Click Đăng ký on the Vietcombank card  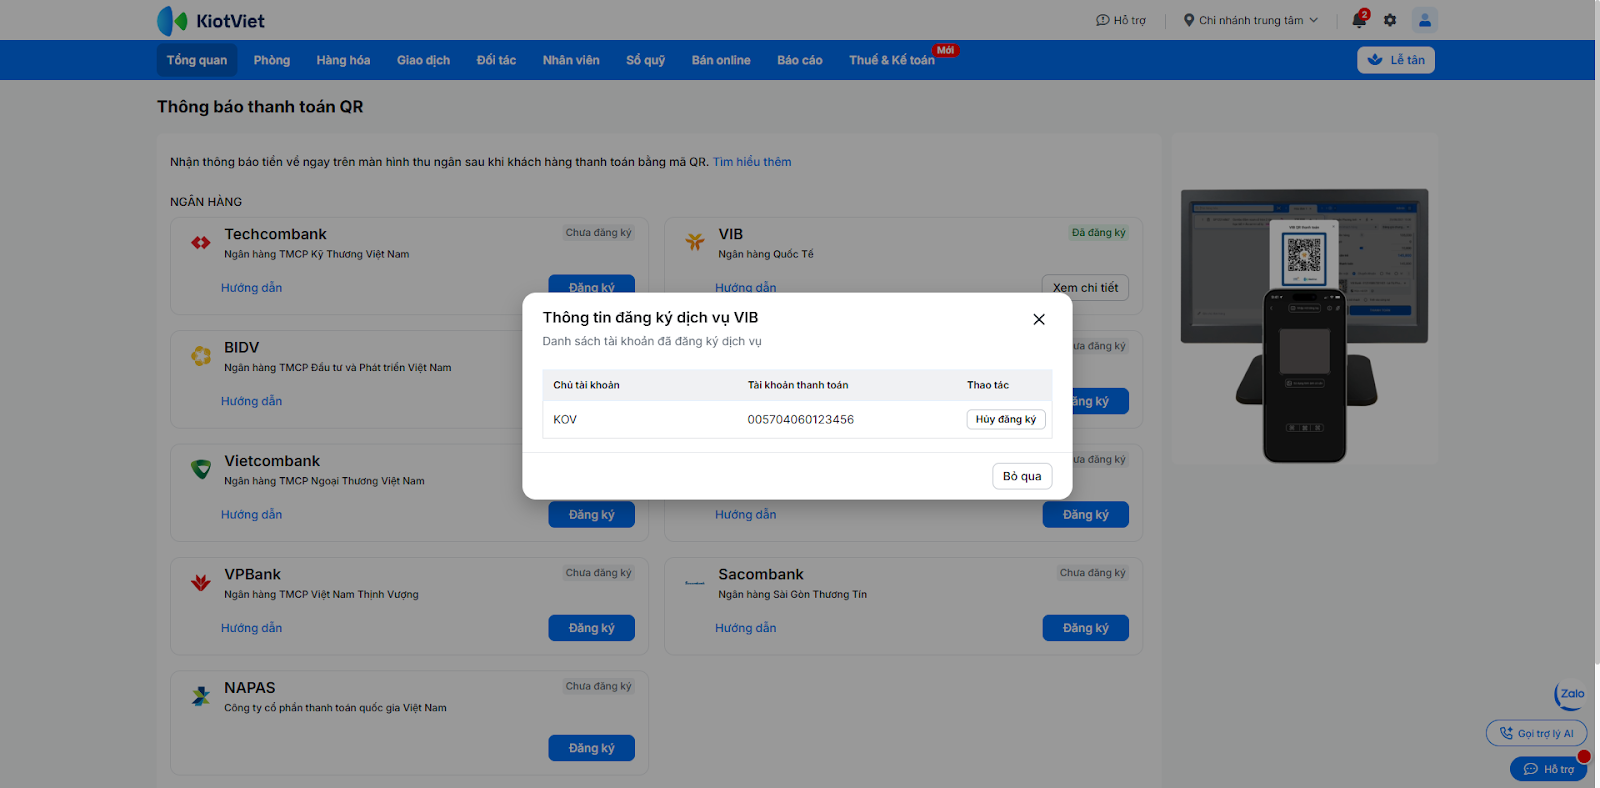[592, 514]
